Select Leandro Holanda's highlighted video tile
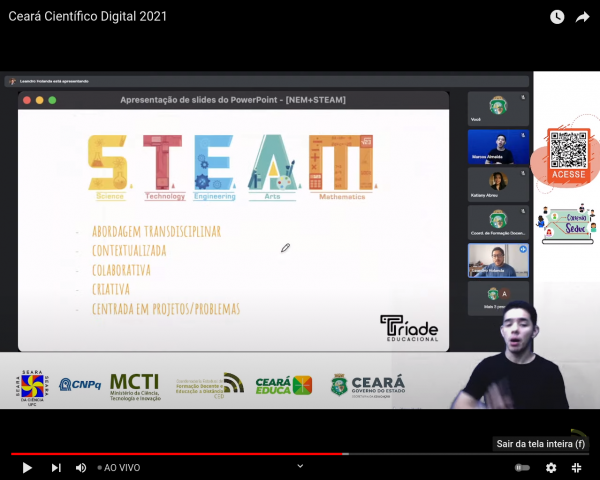Image resolution: width=600 pixels, height=480 pixels. 498,260
